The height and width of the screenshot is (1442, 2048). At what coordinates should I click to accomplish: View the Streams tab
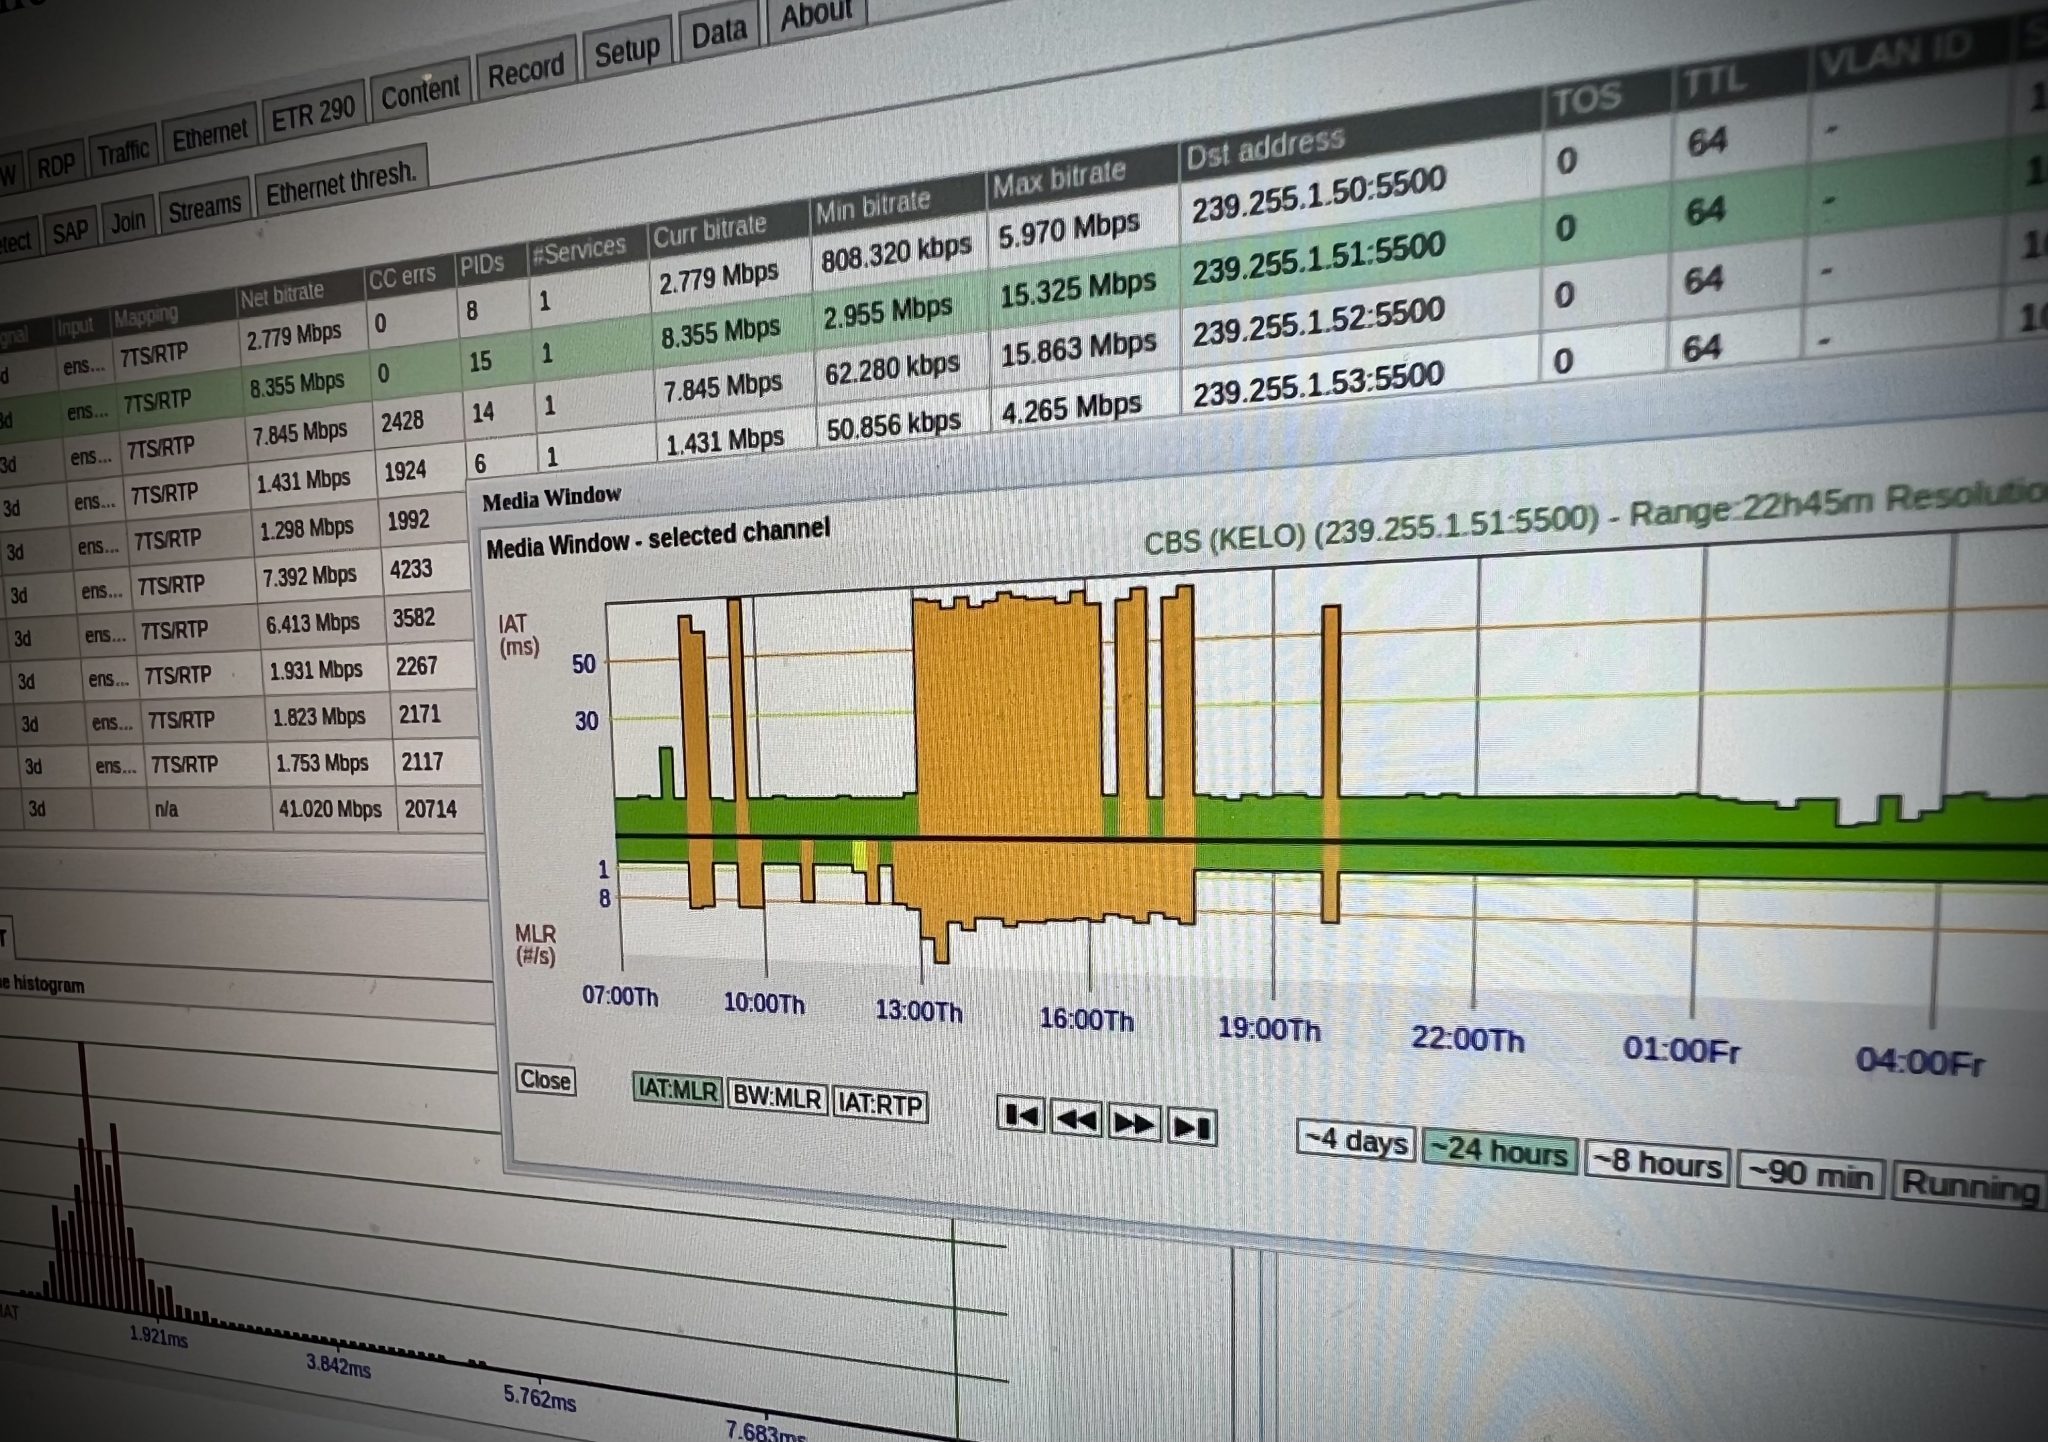[204, 204]
